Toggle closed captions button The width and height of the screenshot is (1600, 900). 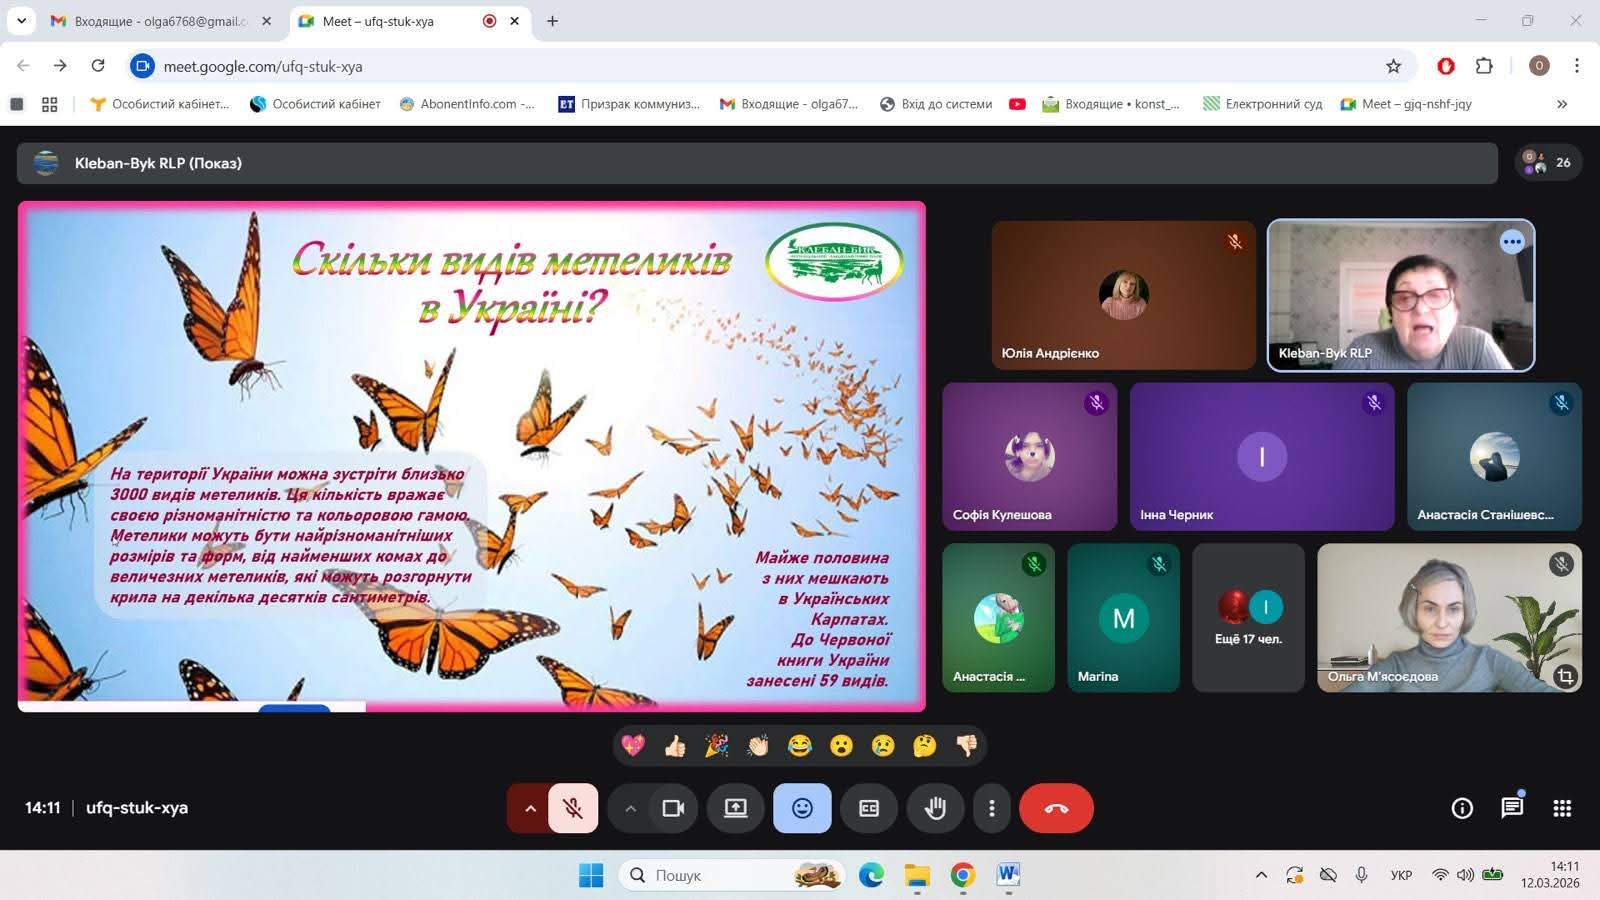869,808
